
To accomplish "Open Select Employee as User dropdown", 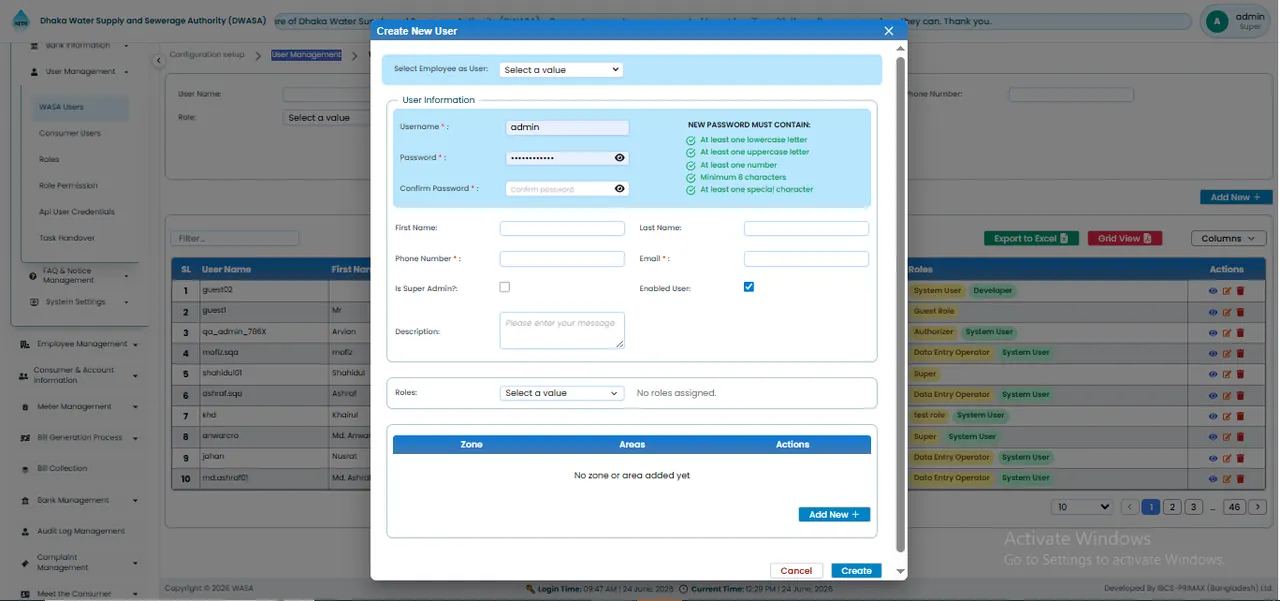I will (x=561, y=70).
